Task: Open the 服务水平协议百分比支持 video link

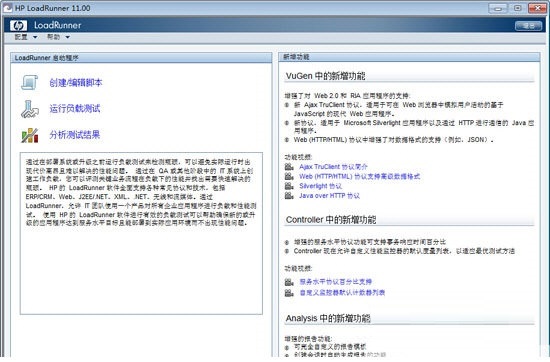Action: (x=336, y=282)
